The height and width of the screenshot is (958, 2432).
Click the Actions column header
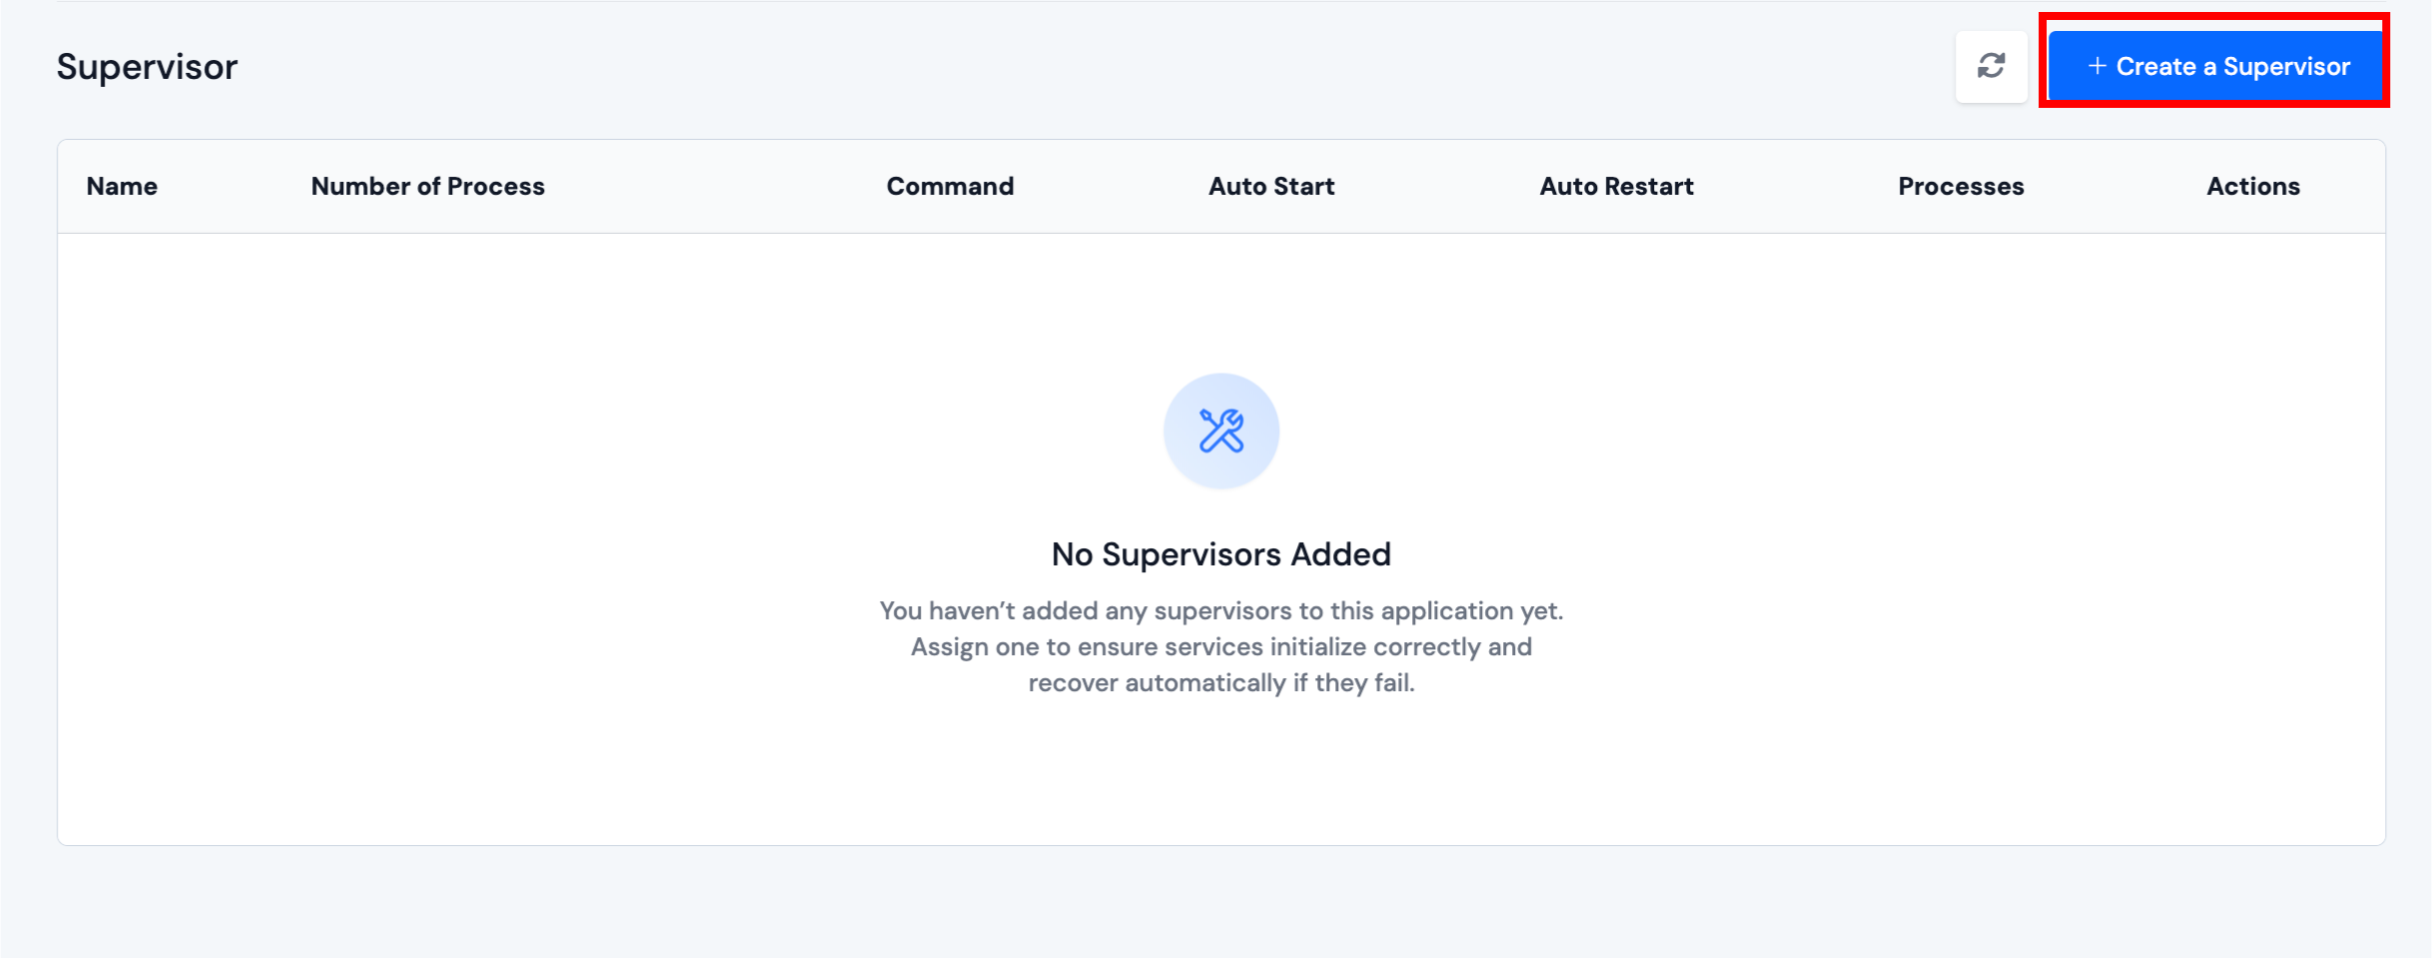point(2253,186)
